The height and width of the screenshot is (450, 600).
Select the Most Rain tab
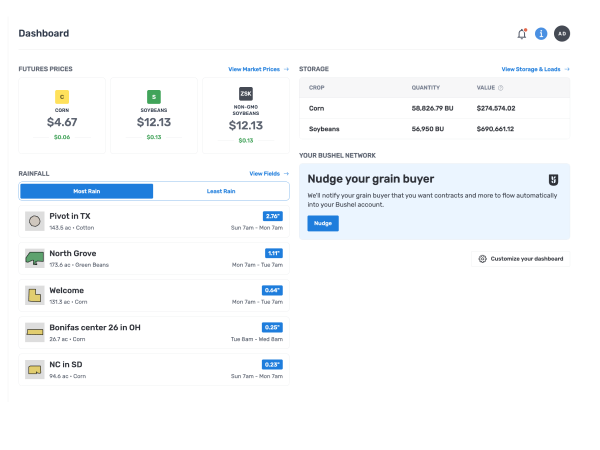86,191
